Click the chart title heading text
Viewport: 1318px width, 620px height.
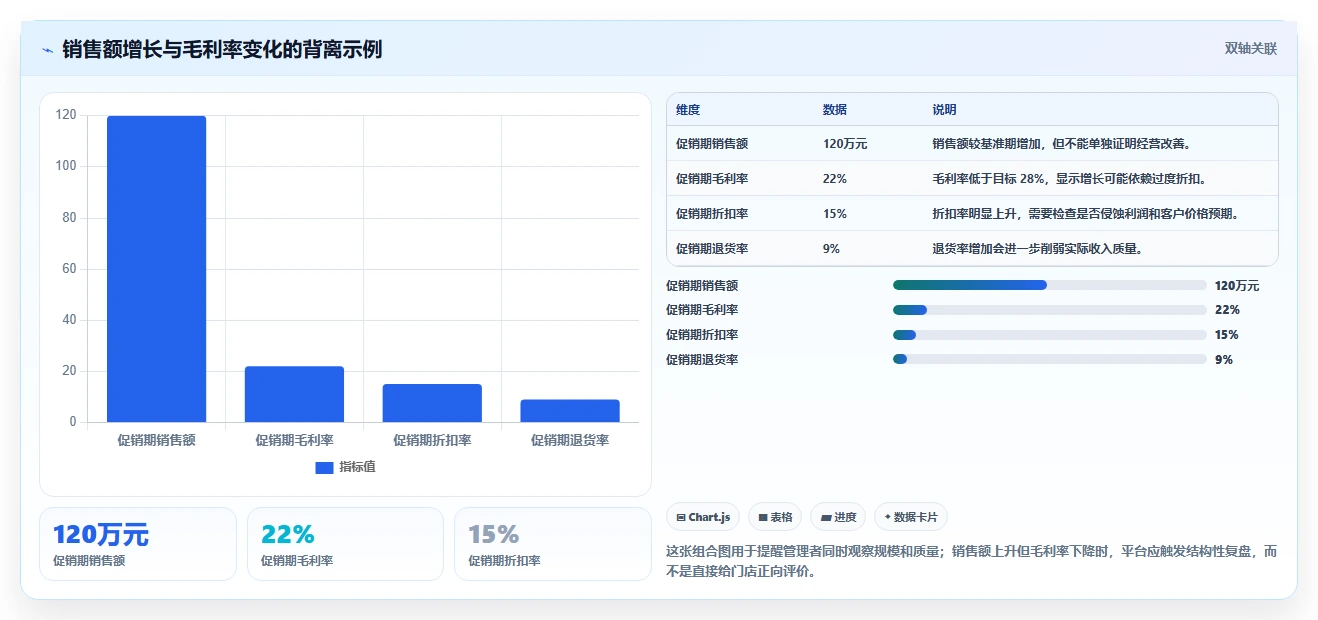[222, 49]
